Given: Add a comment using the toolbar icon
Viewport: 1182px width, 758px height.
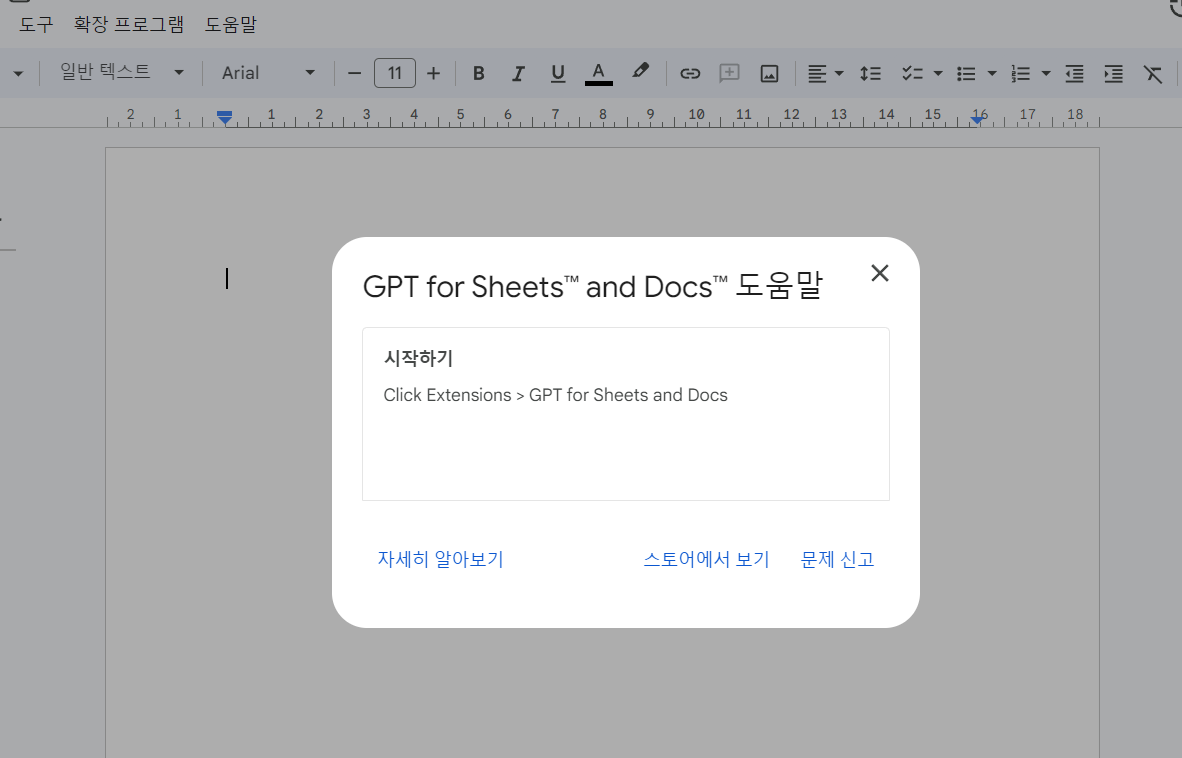Looking at the screenshot, I should coord(729,73).
